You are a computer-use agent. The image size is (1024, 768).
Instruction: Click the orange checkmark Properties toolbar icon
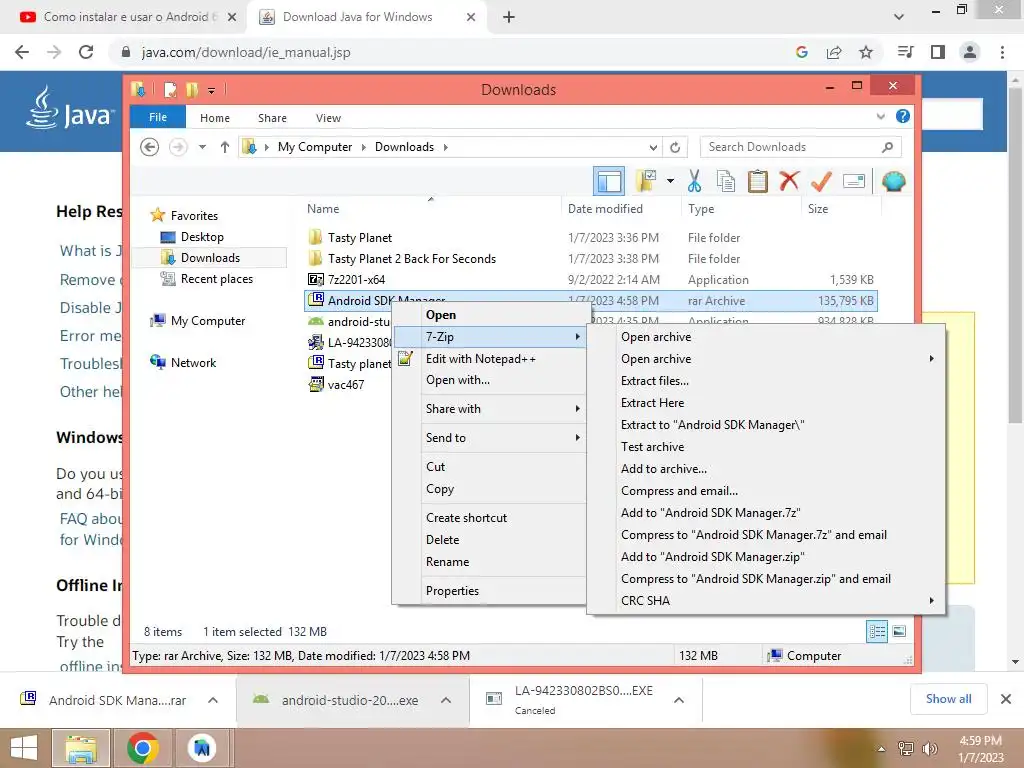(821, 181)
